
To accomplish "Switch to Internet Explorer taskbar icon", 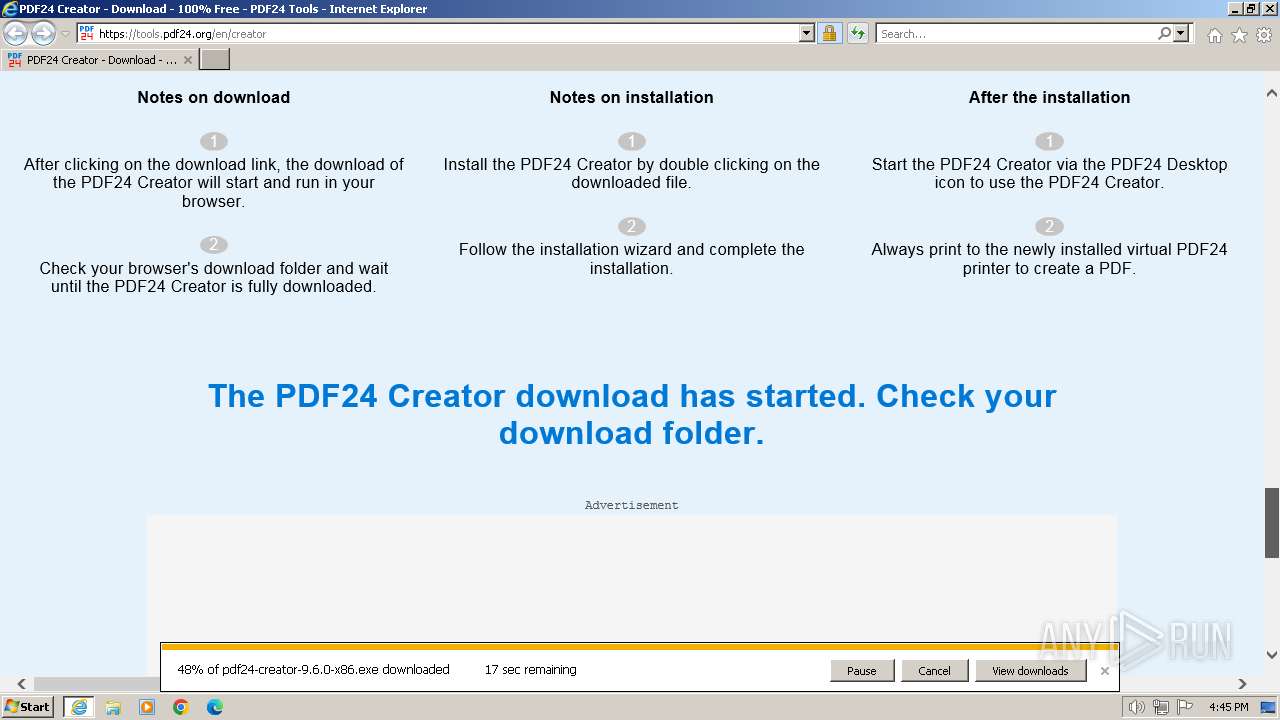I will click(79, 707).
